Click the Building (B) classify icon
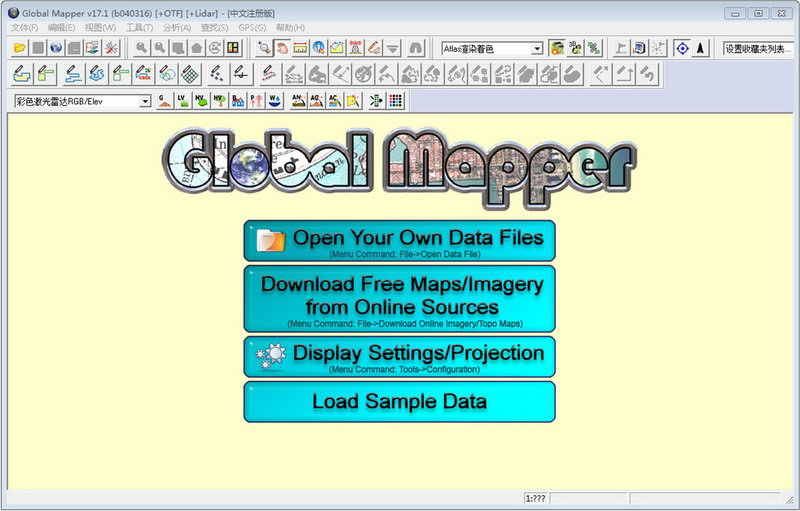Image resolution: width=800 pixels, height=511 pixels. click(238, 101)
